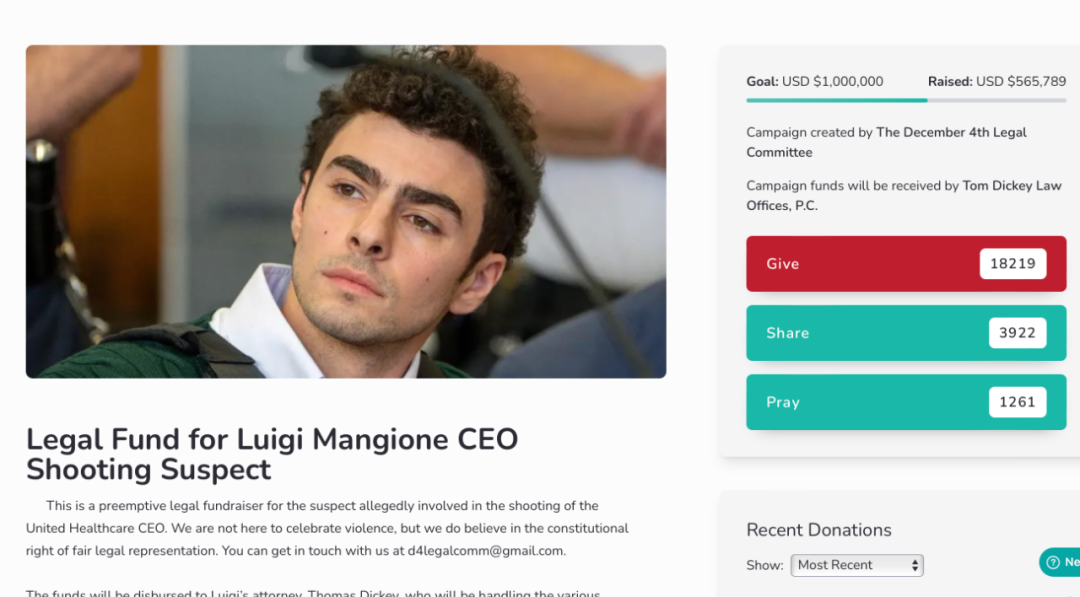Click the Goal USD $1,000,000 text
Image resolution: width=1080 pixels, height=597 pixels.
(815, 81)
